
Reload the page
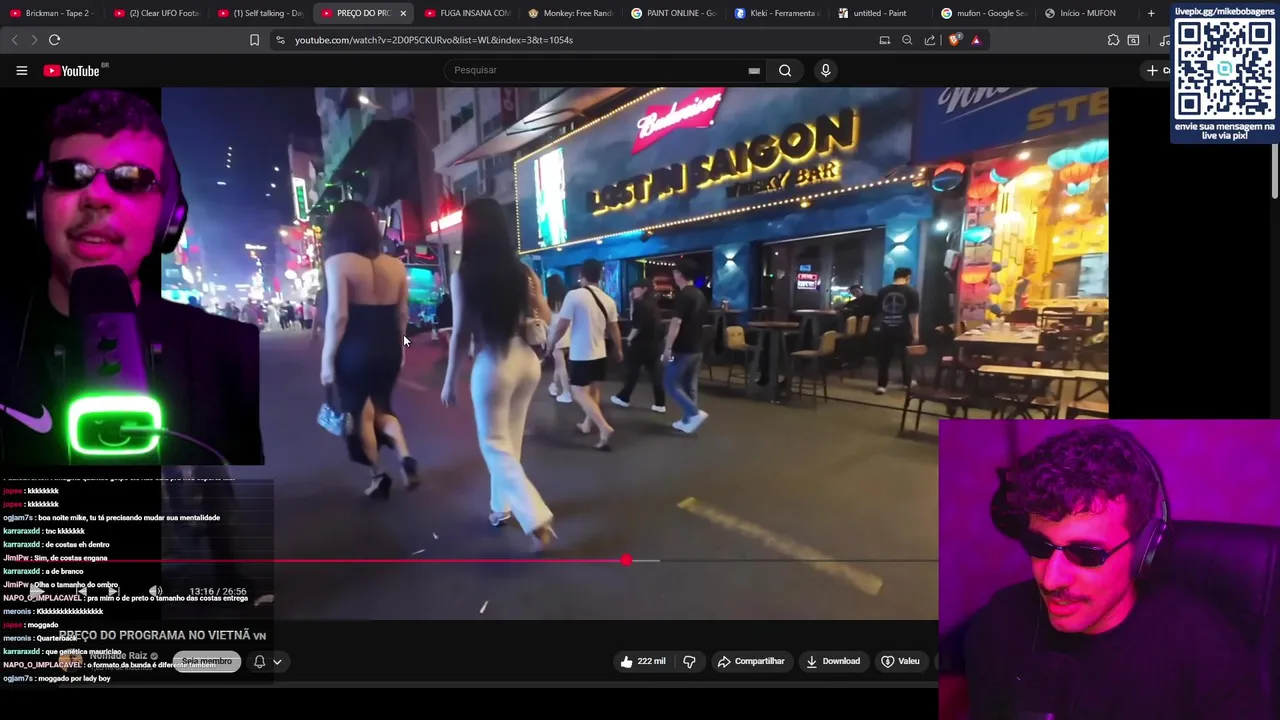tap(55, 40)
